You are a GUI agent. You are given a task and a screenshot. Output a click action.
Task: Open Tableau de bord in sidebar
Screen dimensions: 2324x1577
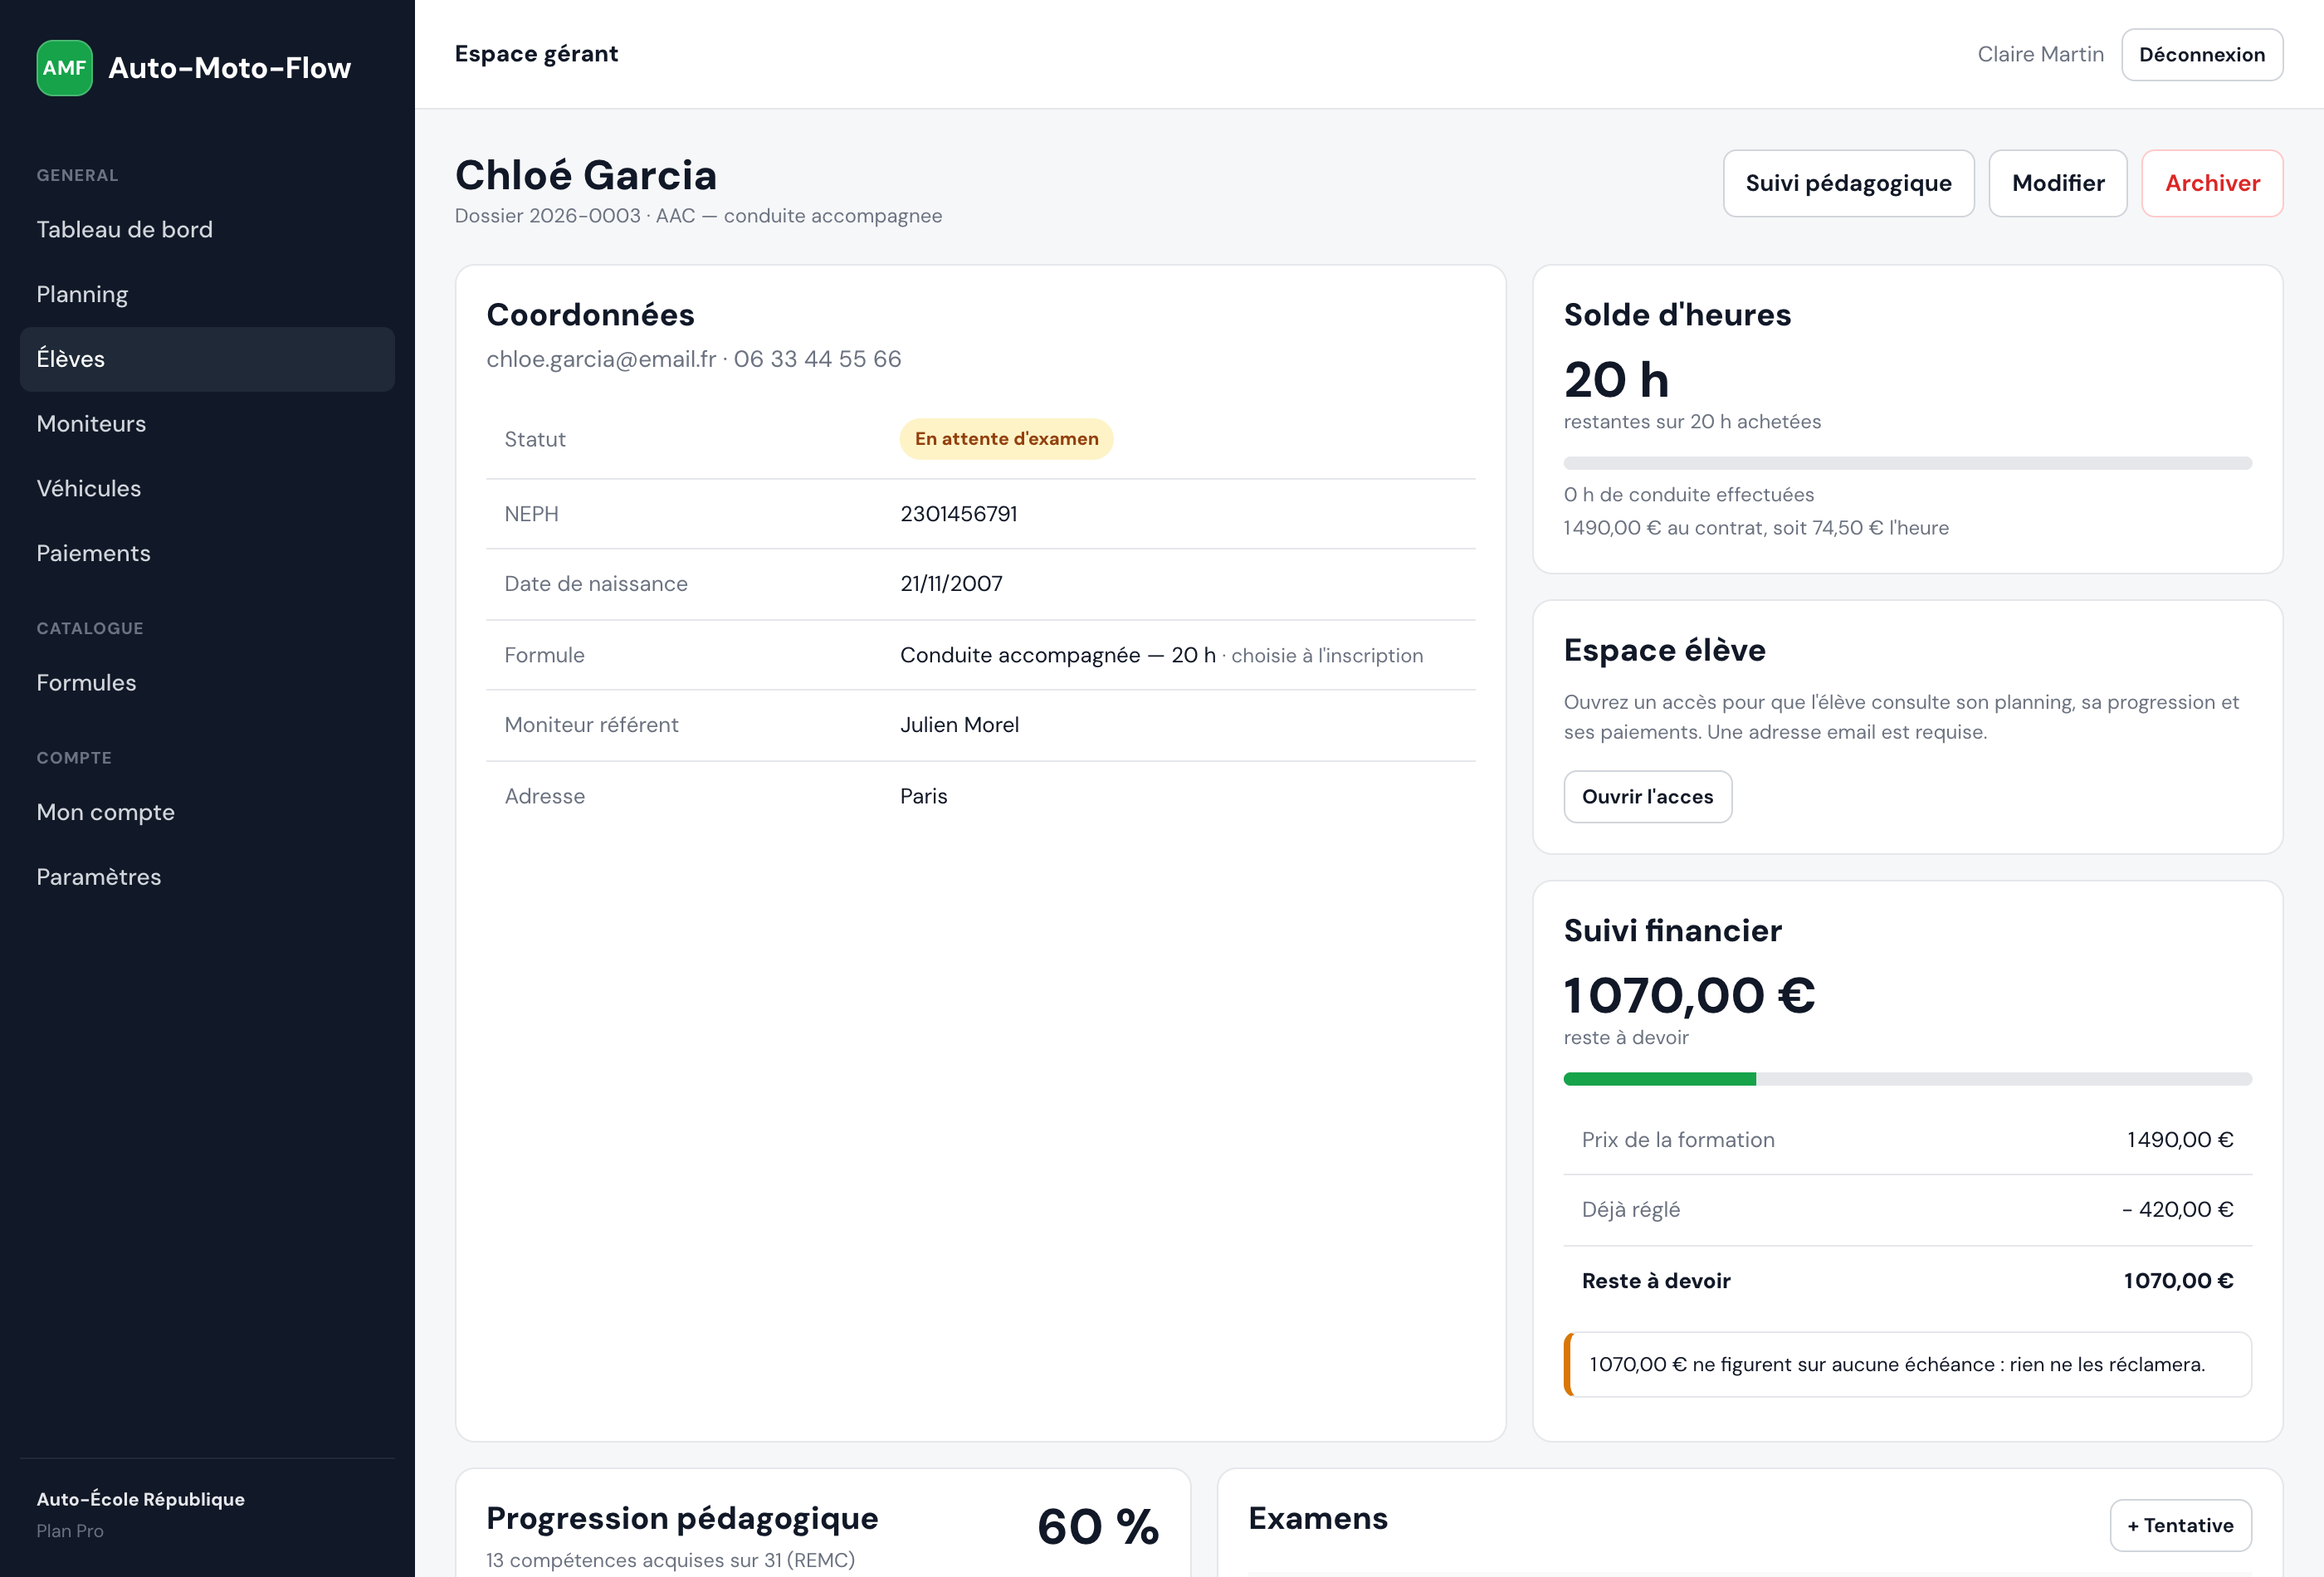click(x=207, y=230)
